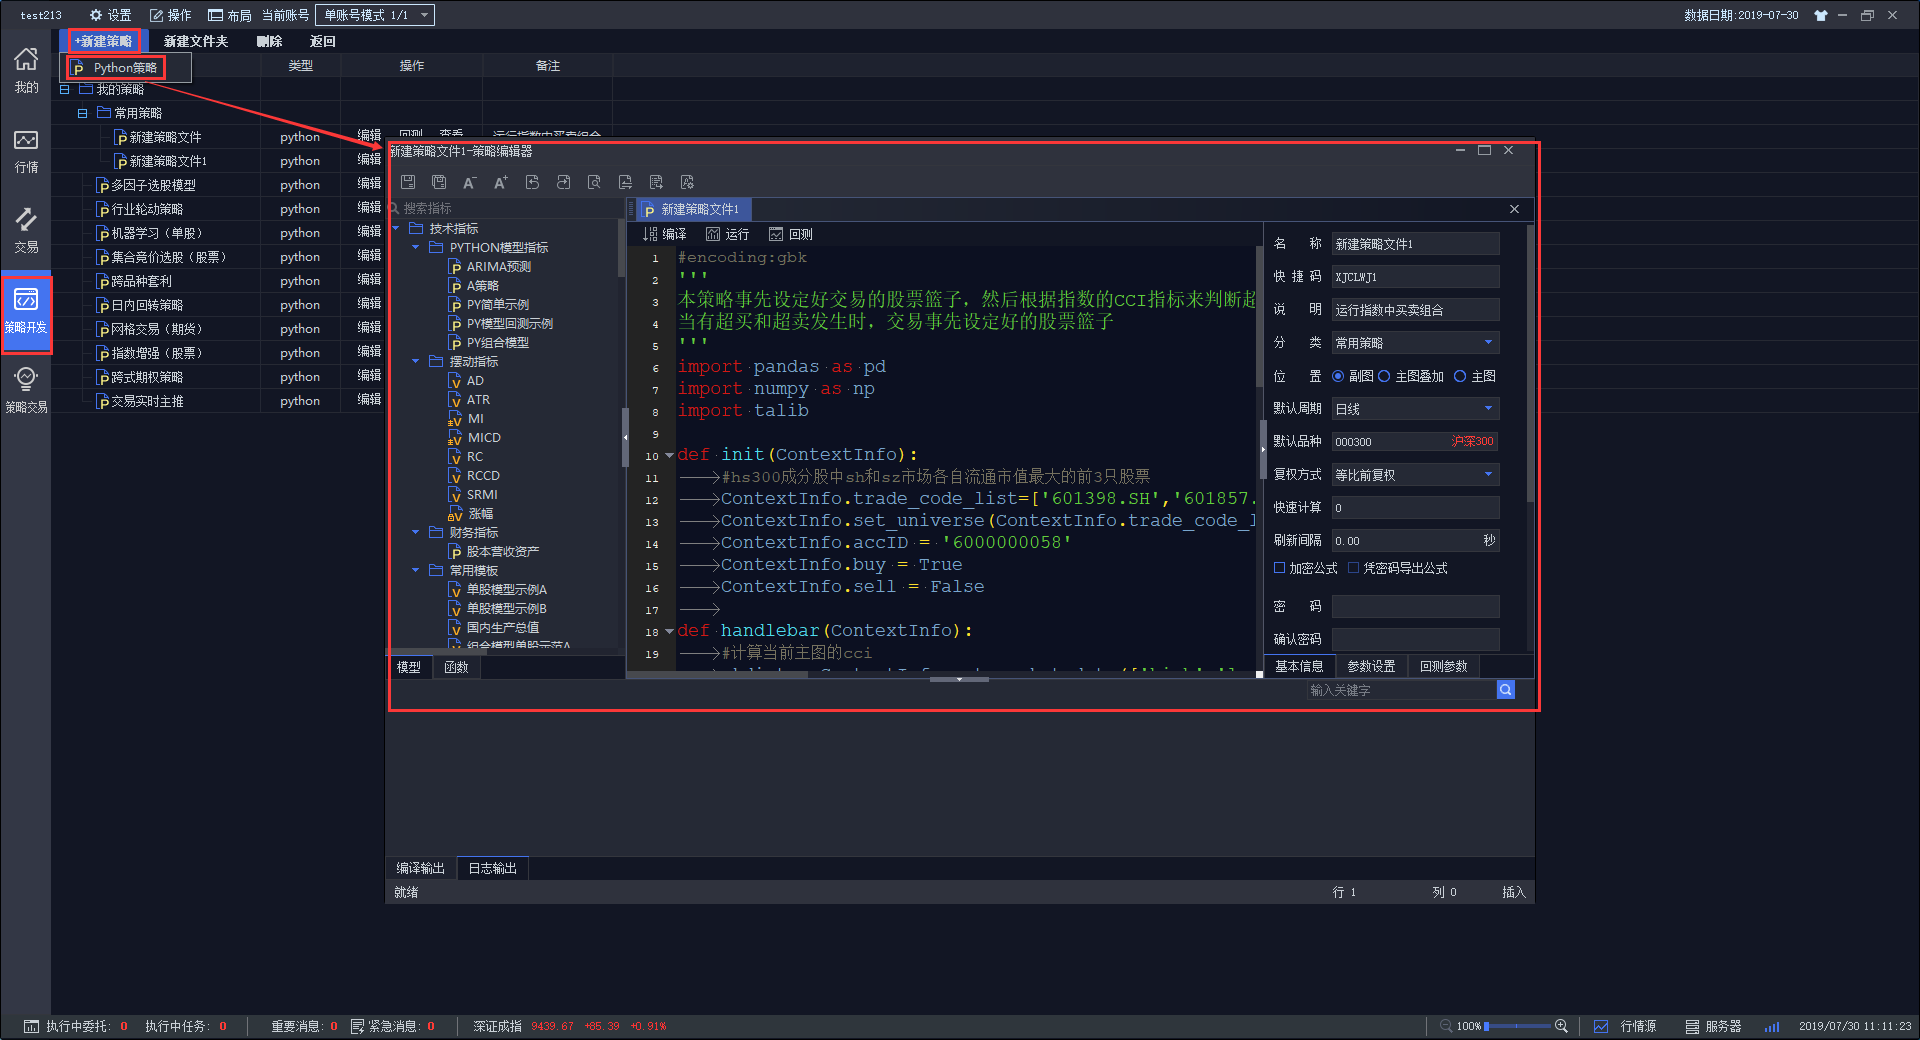Click the 编译 compile button
Image resolution: width=1920 pixels, height=1040 pixels.
coord(665,234)
